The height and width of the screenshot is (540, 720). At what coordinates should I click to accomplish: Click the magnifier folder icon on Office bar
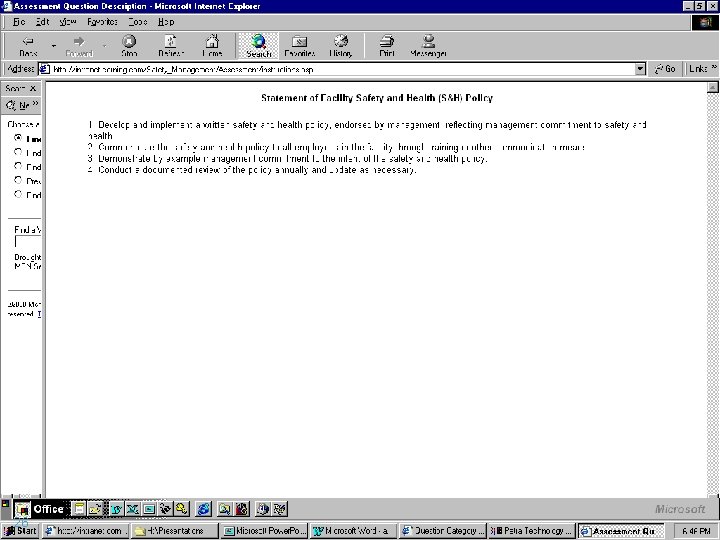point(225,509)
